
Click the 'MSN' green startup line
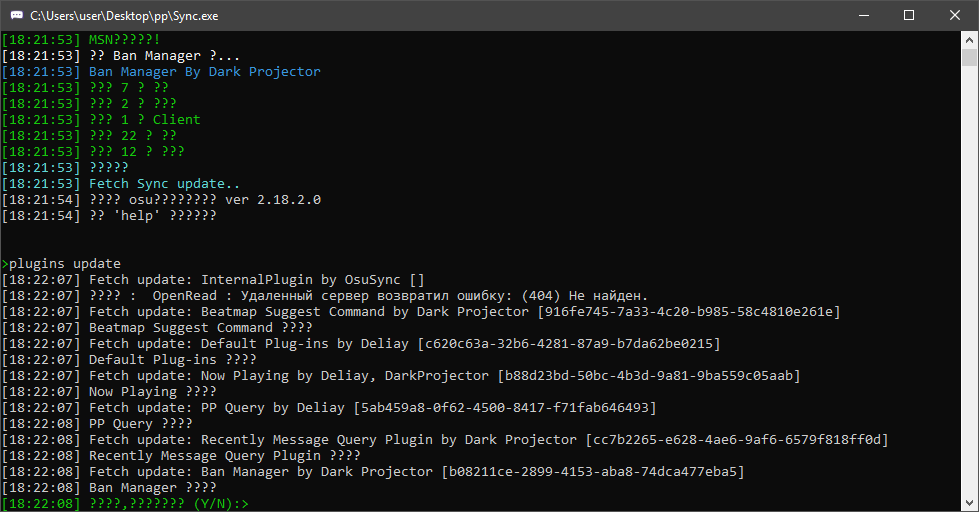point(81,39)
